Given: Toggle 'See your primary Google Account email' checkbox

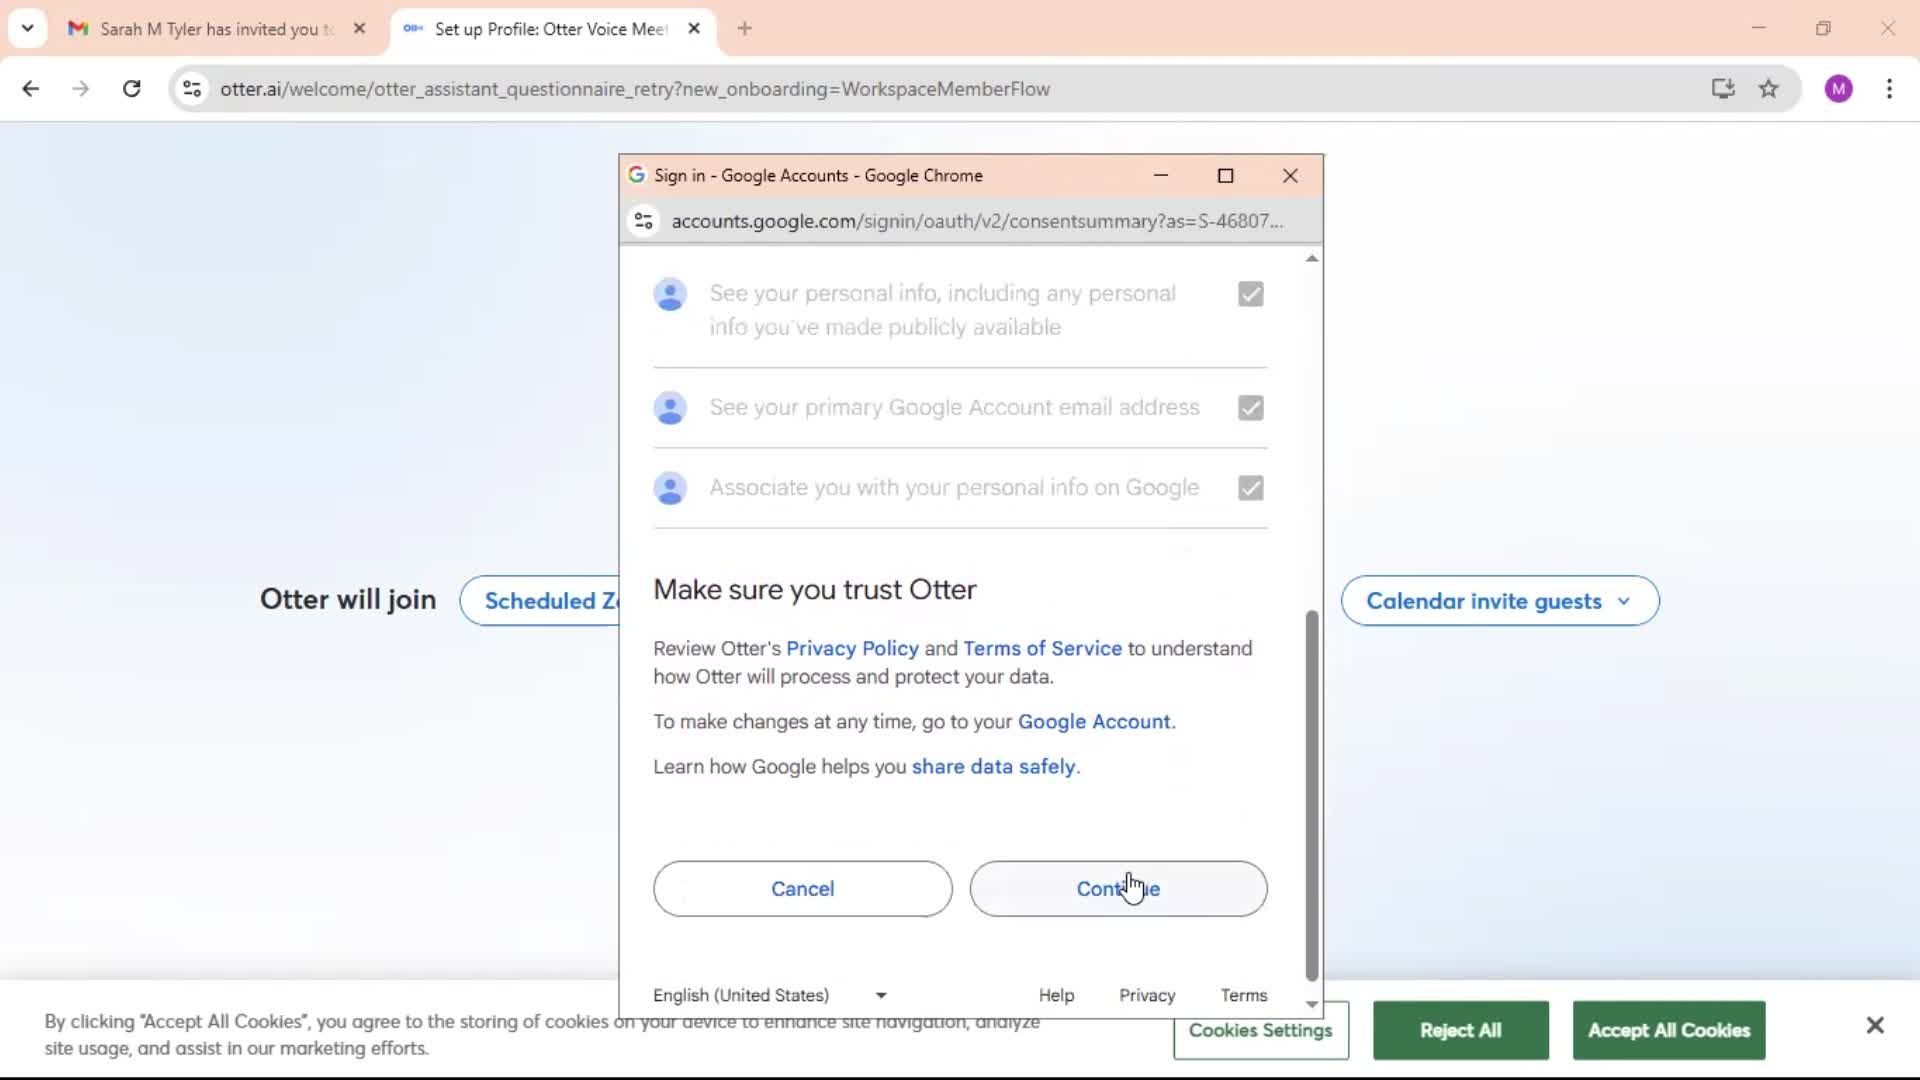Looking at the screenshot, I should pos(1250,408).
